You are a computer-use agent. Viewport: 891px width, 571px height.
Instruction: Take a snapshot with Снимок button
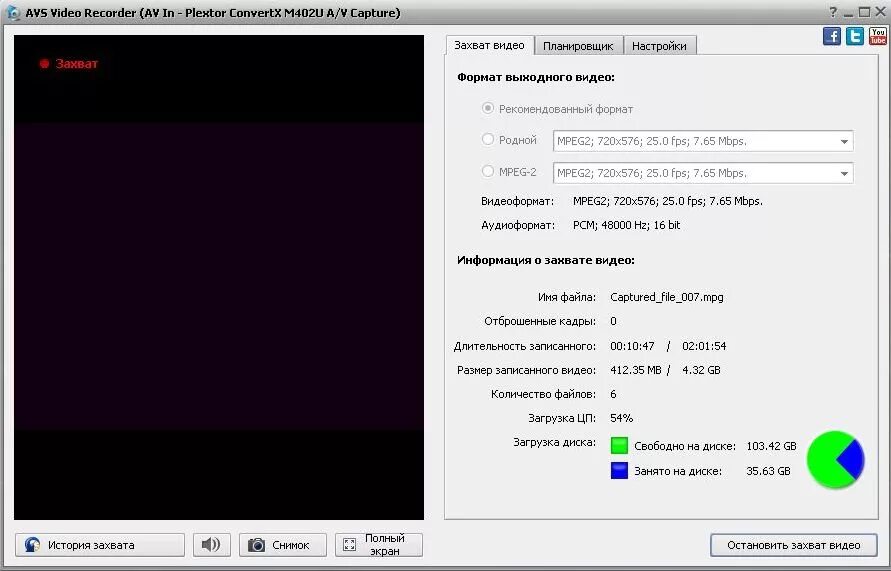282,545
